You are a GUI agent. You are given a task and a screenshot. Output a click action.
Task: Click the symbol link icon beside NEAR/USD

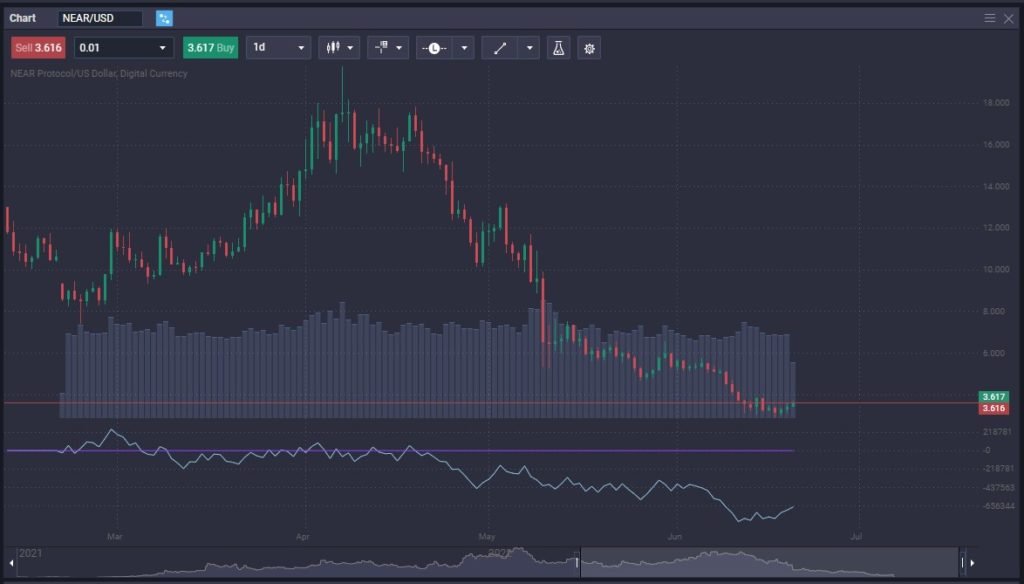coord(164,18)
